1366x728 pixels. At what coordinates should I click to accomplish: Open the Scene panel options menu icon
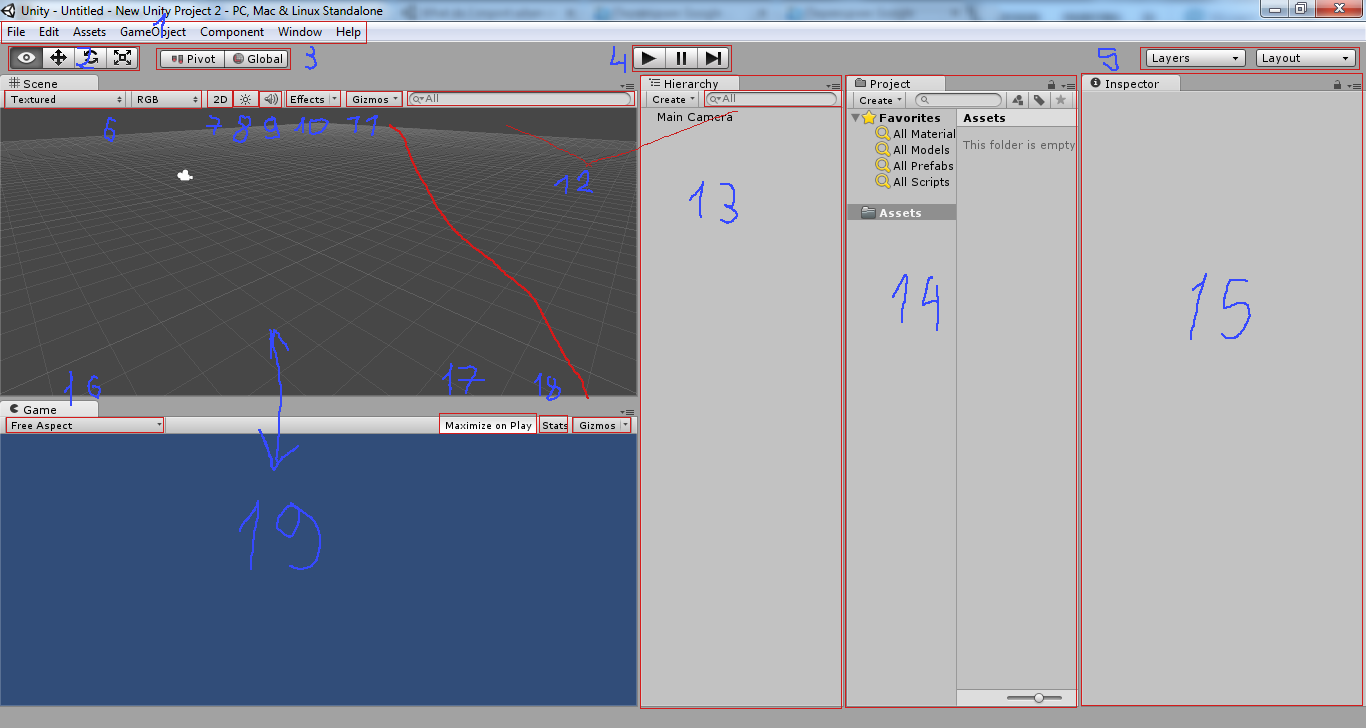tap(628, 86)
